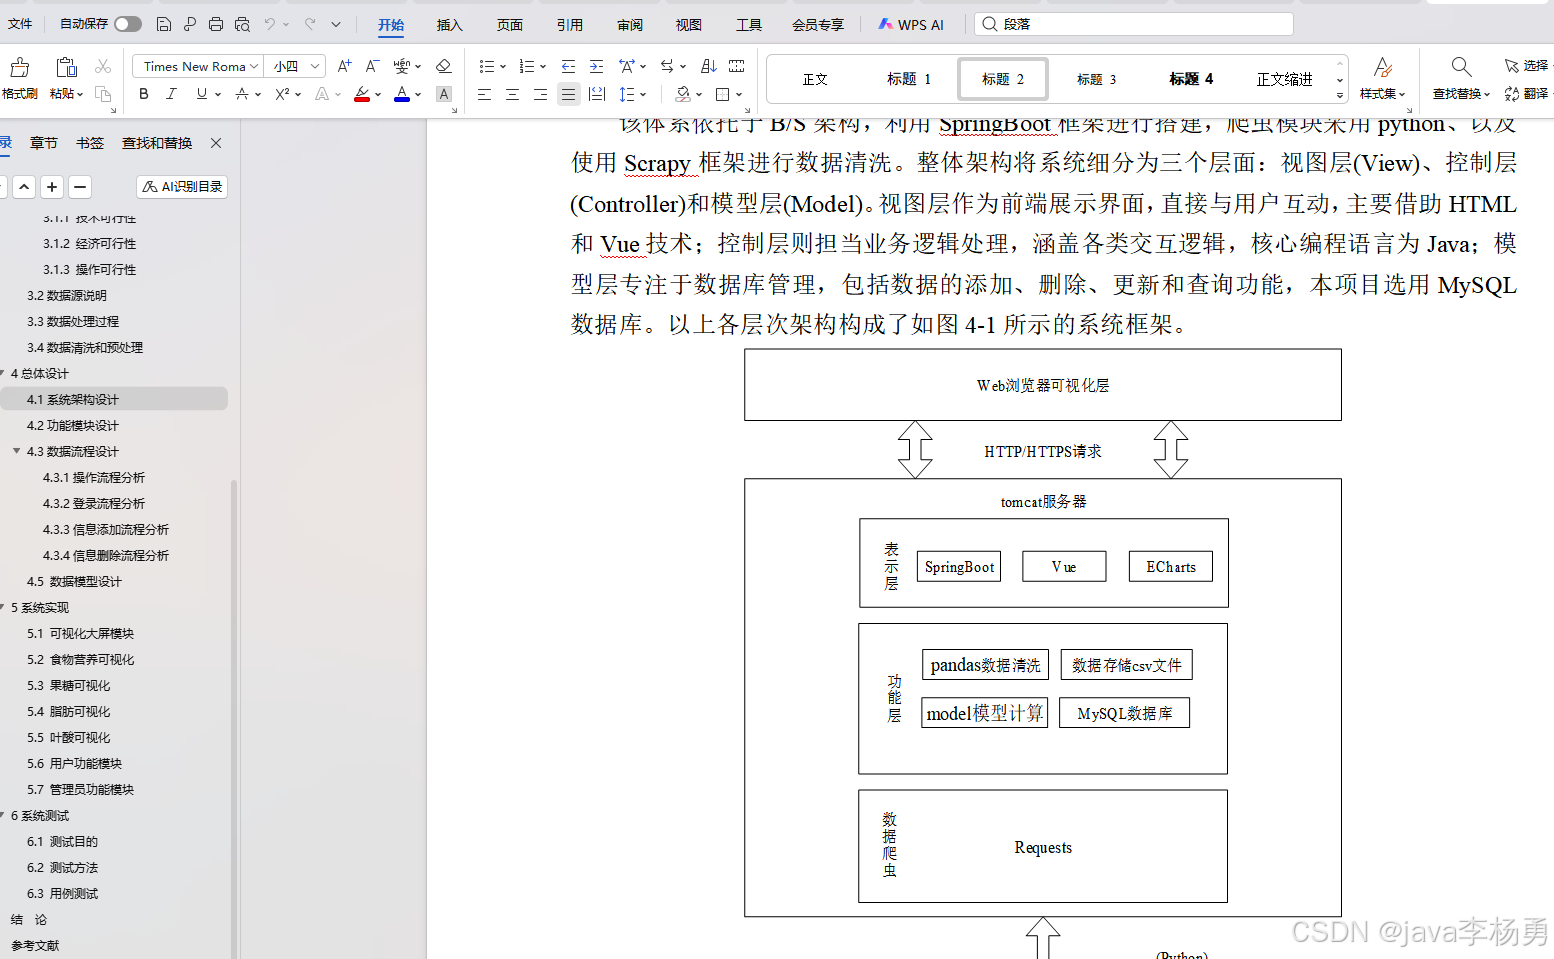This screenshot has height=959, width=1554.
Task: Align paragraph text left
Action: pos(484,94)
